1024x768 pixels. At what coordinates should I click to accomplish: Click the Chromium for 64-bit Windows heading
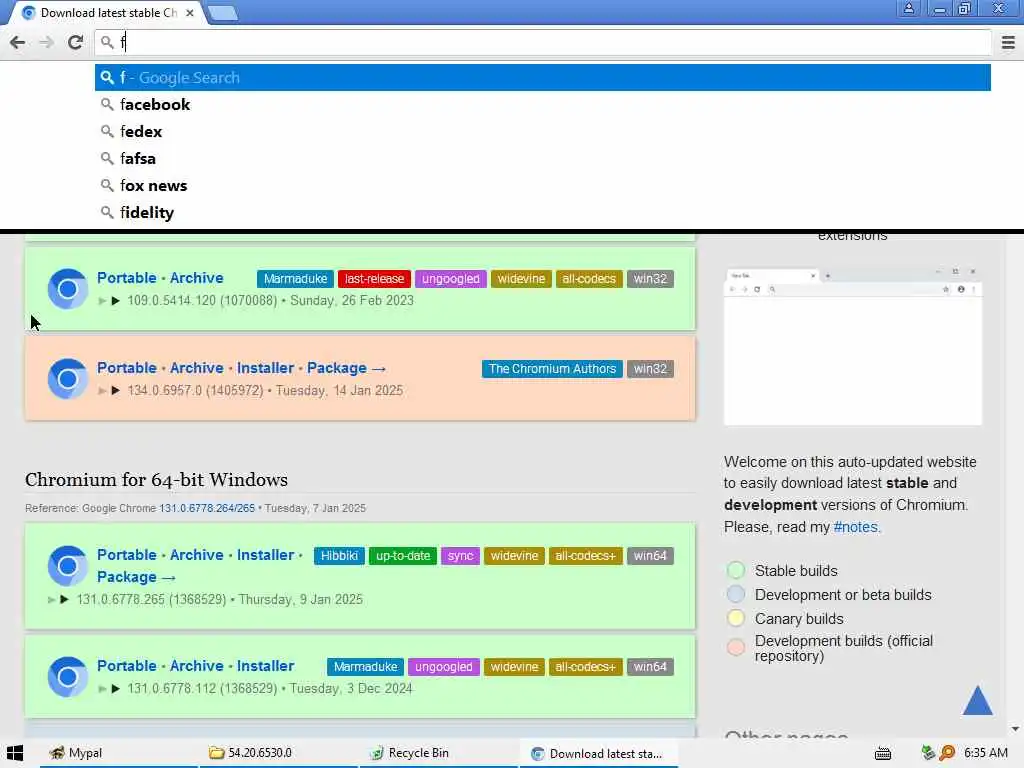(156, 480)
